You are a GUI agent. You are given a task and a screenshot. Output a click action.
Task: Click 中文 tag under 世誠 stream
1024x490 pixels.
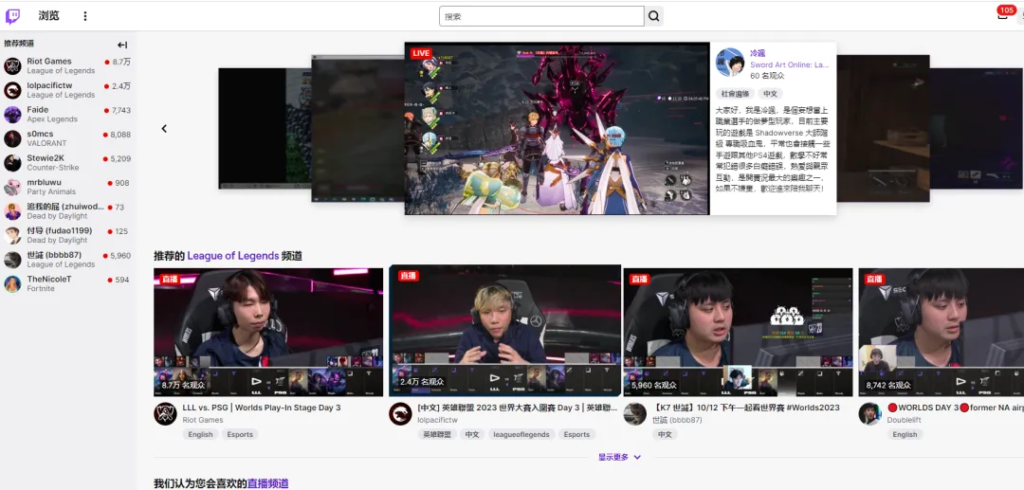665,434
